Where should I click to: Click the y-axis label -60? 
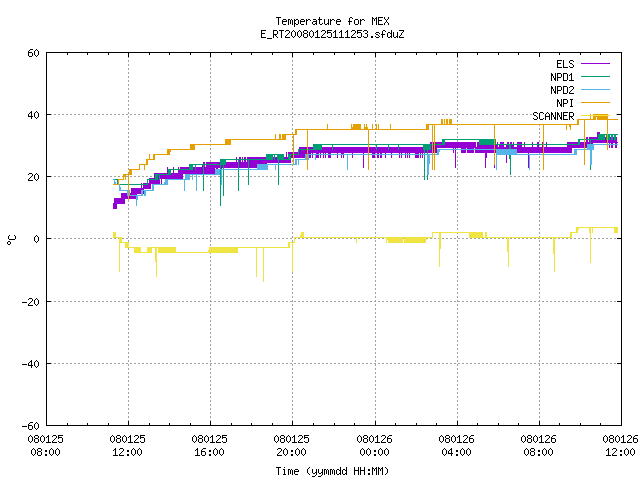[31, 426]
